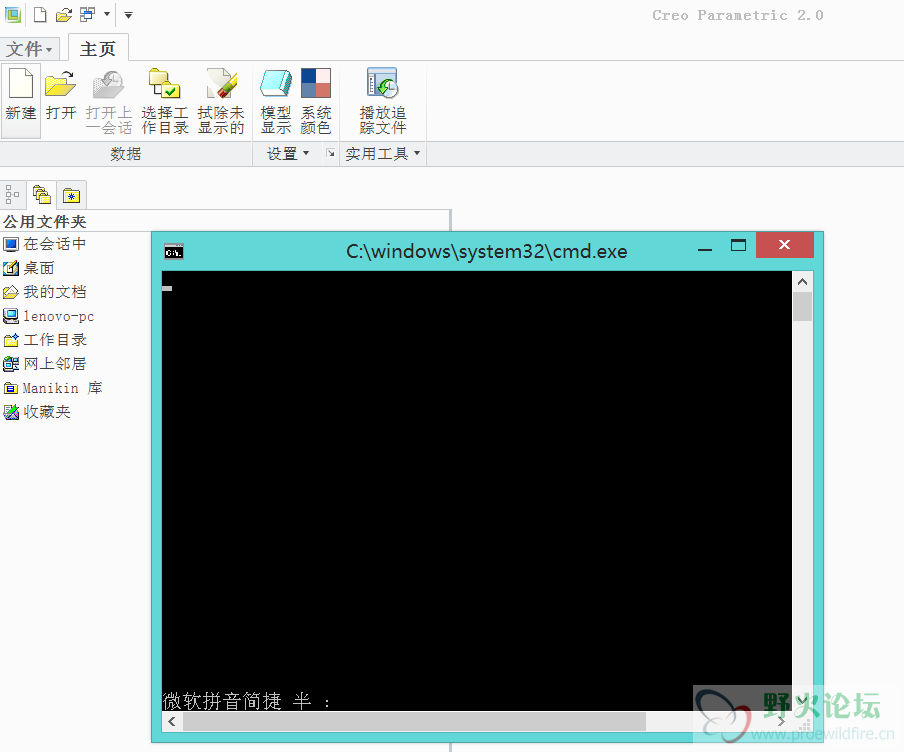
Task: Maximize the cmd.exe window
Action: coord(738,246)
